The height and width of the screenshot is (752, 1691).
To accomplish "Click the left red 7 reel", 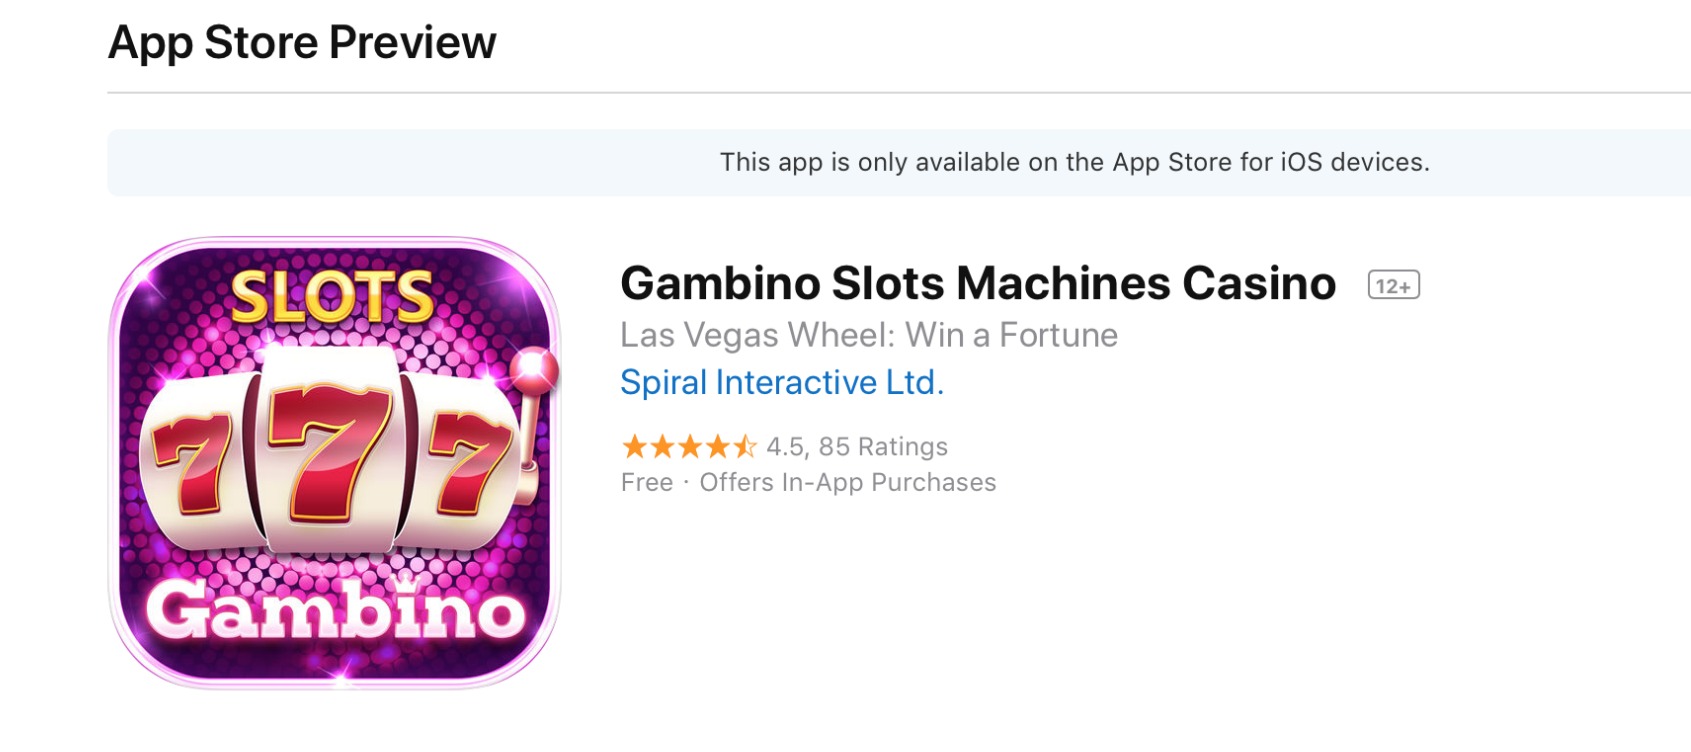I will point(192,463).
